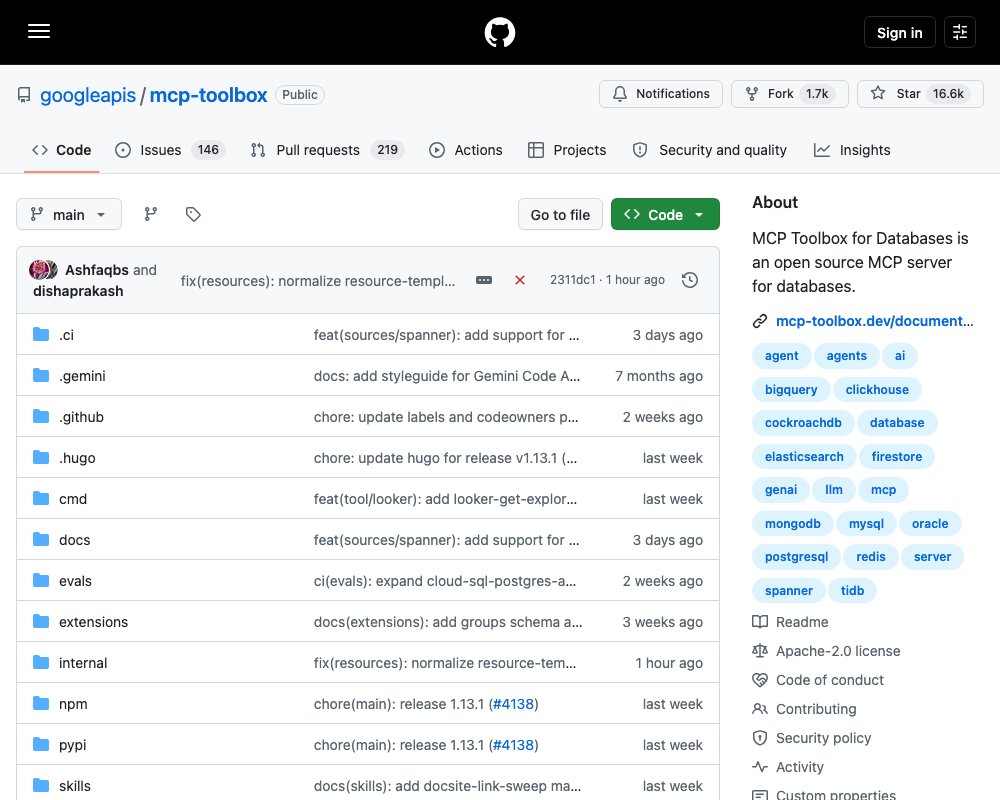The height and width of the screenshot is (800, 1000).
Task: Open the dishaprakash author link
Action: point(78,291)
